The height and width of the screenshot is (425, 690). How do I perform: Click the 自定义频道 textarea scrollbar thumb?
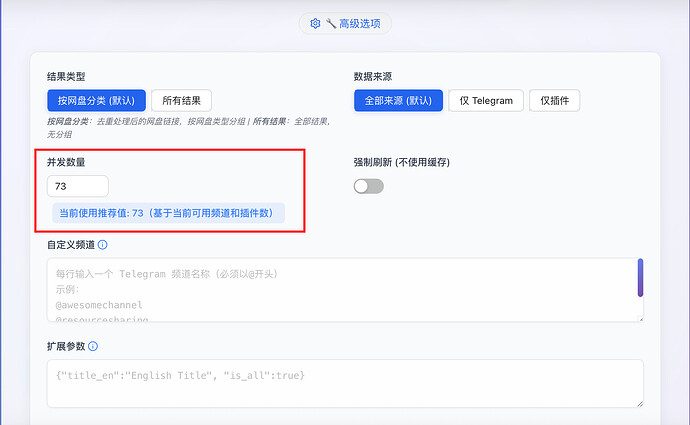click(x=640, y=278)
